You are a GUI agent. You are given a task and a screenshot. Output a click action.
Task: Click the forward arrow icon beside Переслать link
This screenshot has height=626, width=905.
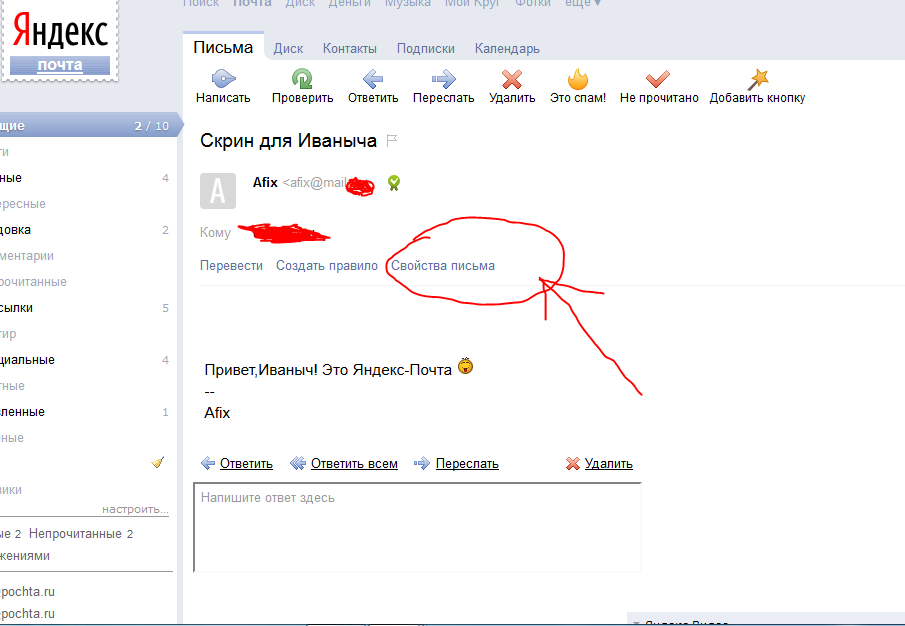422,463
